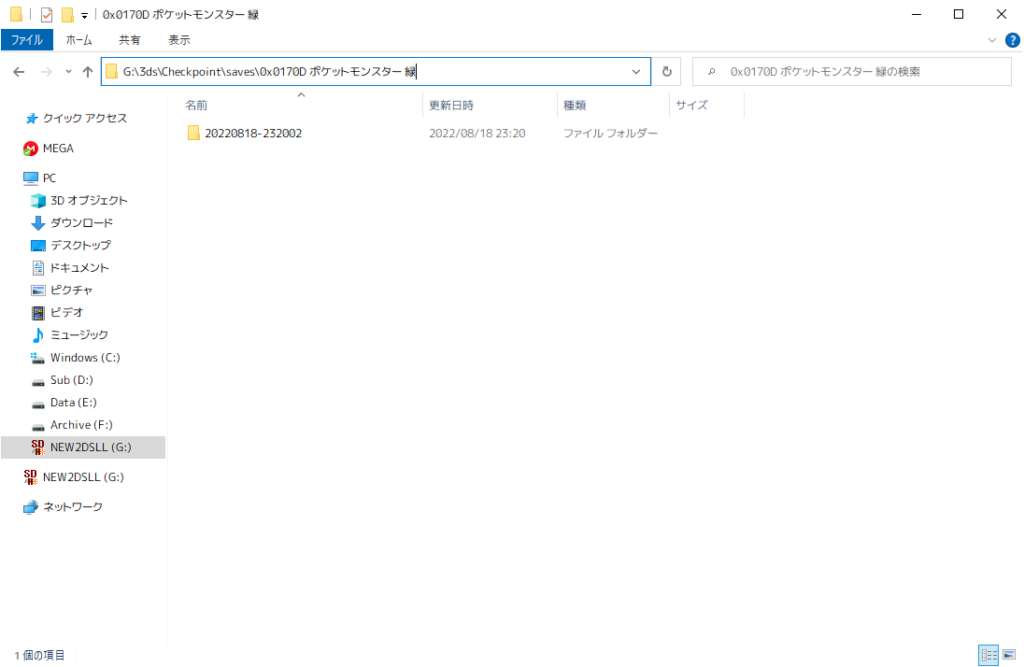Open the ダウンロード folder

82,223
